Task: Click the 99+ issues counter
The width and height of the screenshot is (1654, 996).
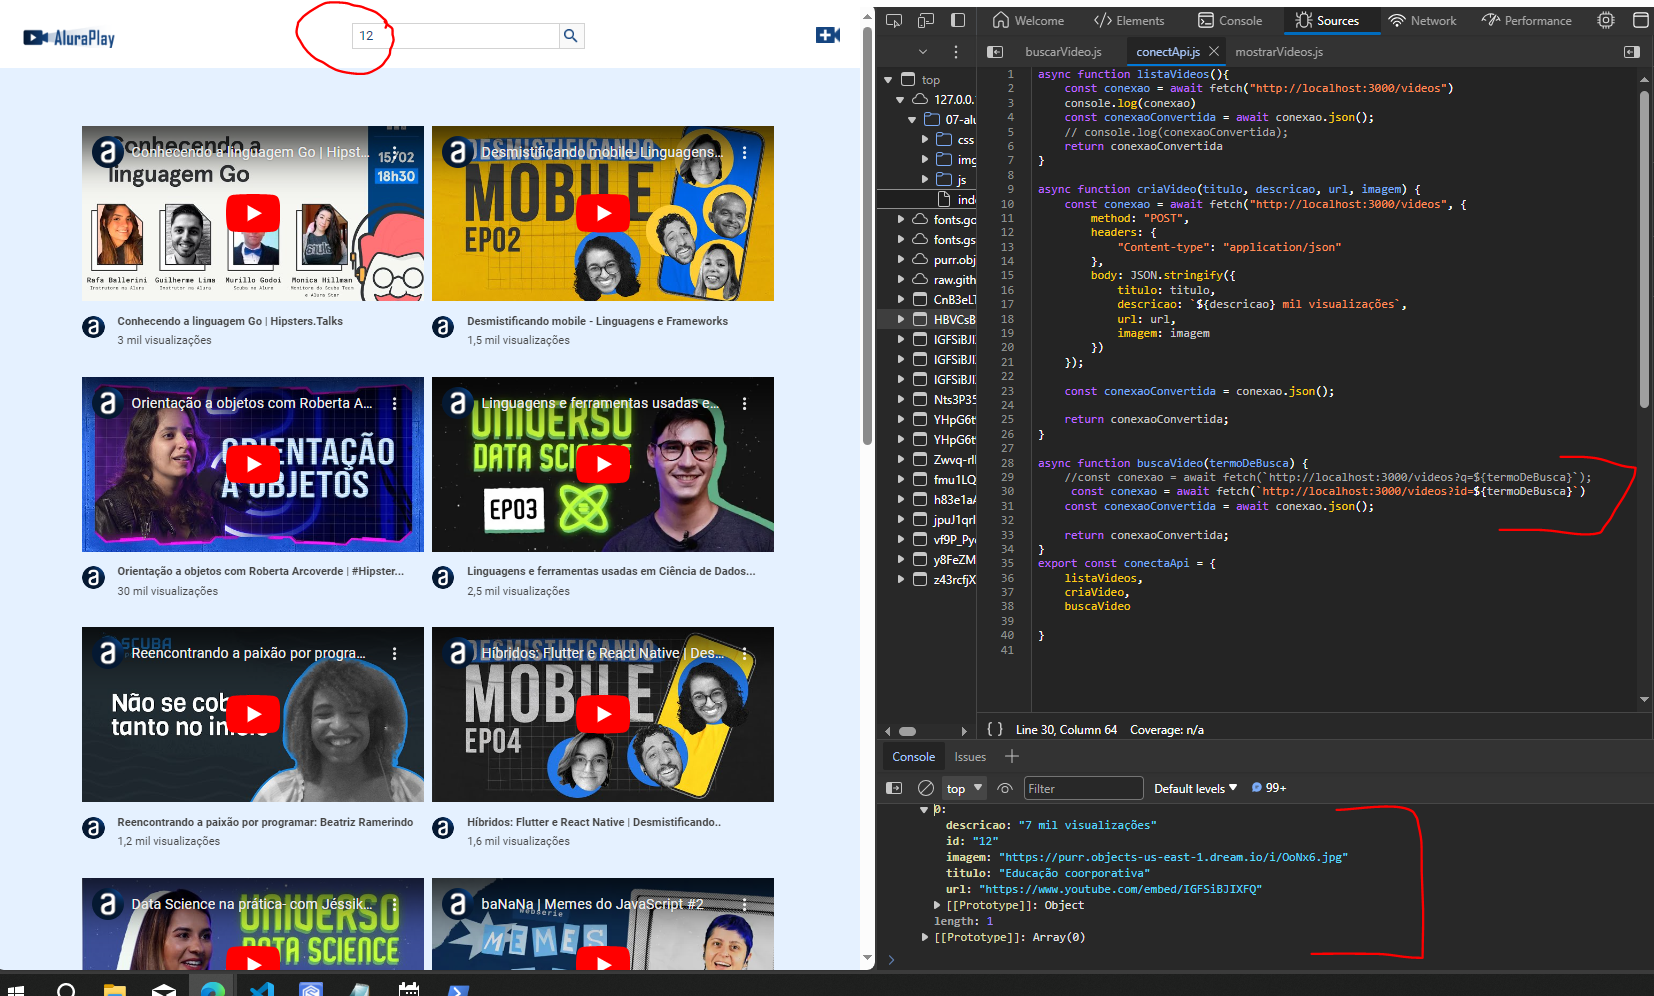Action: tap(1269, 788)
